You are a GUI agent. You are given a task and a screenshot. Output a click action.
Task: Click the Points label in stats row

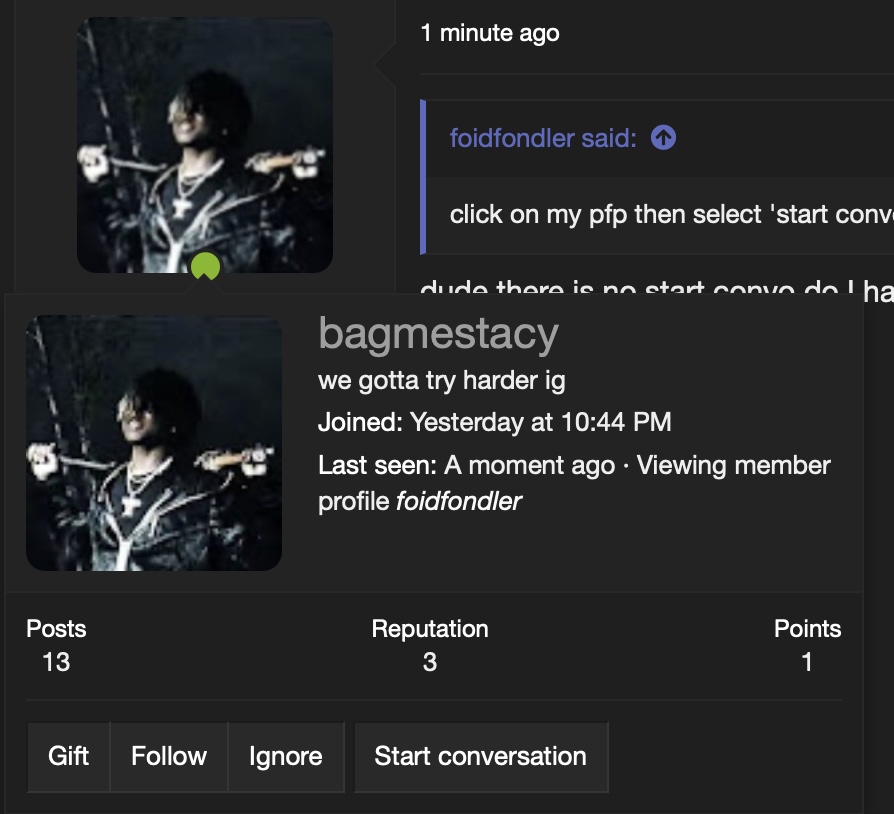(x=807, y=629)
